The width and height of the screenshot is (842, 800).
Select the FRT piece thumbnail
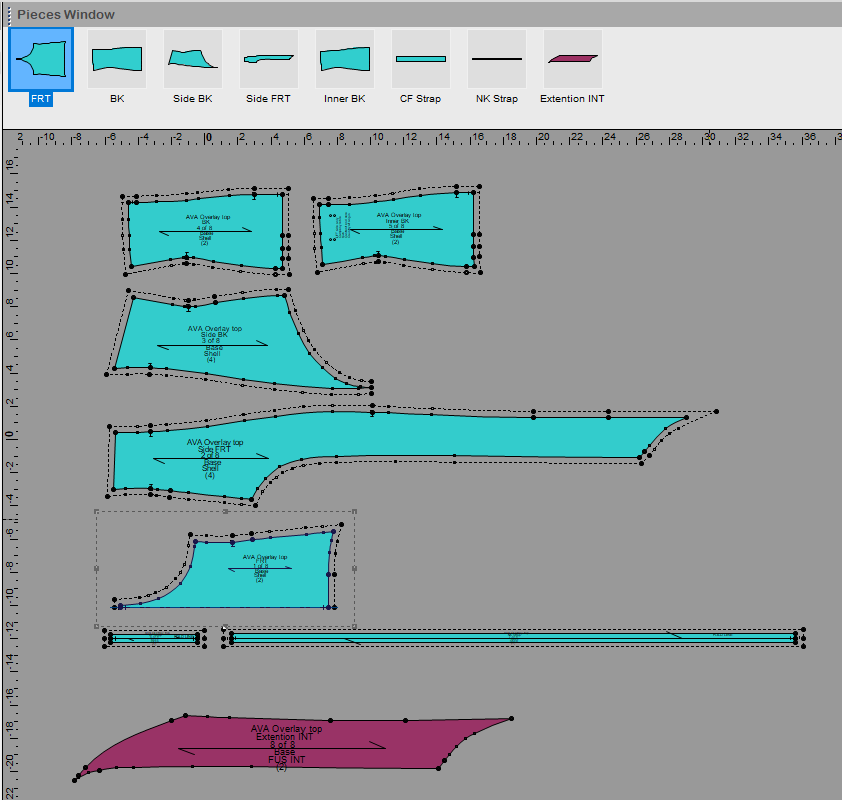click(x=41, y=59)
